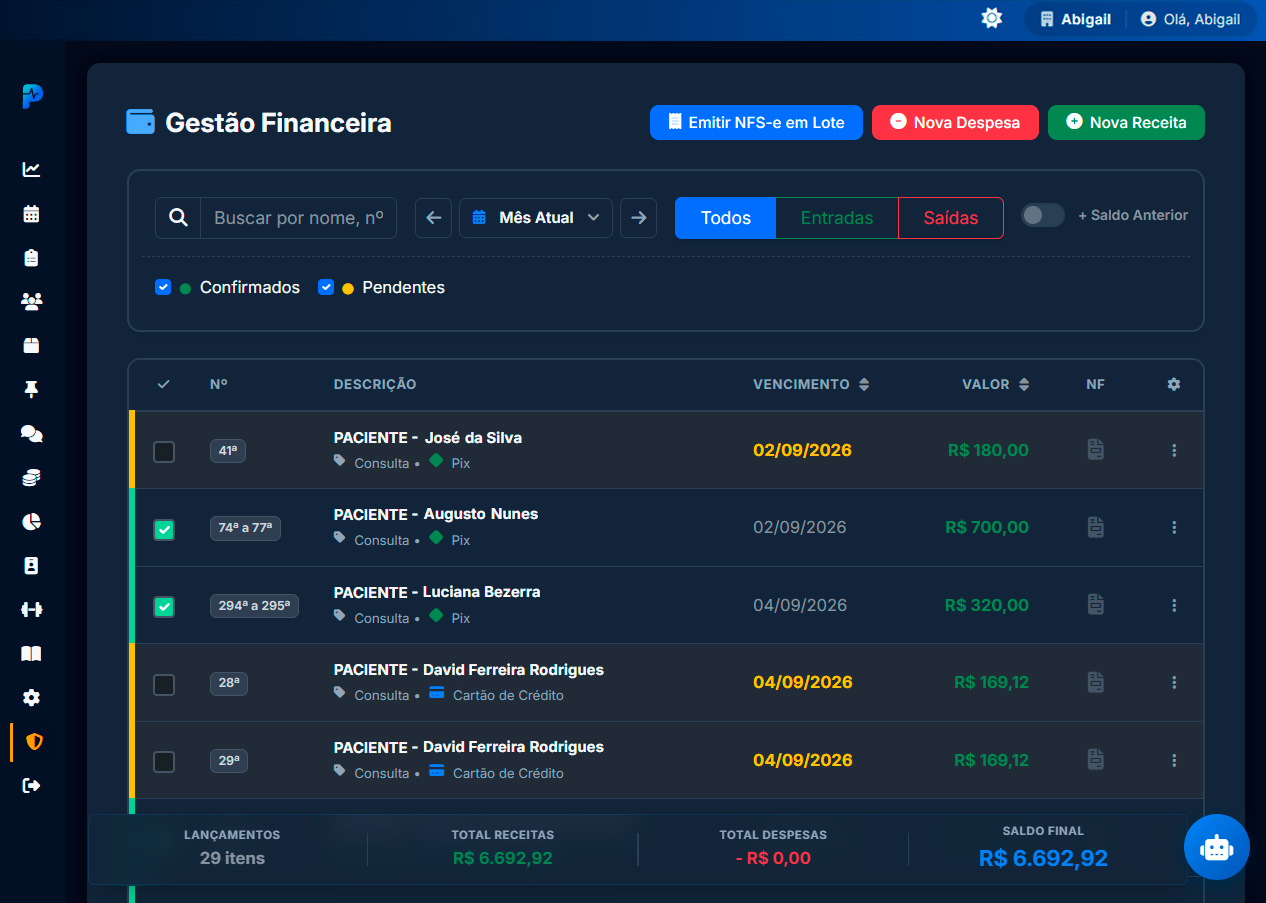1266x903 pixels.
Task: Open the Olá, Abigail user menu
Action: coord(1190,19)
